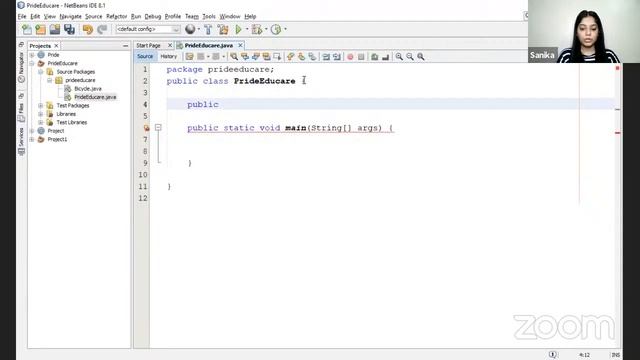The image size is (640, 360).
Task: Open dropdown arrow next to Run Project
Action: tap(247, 29)
